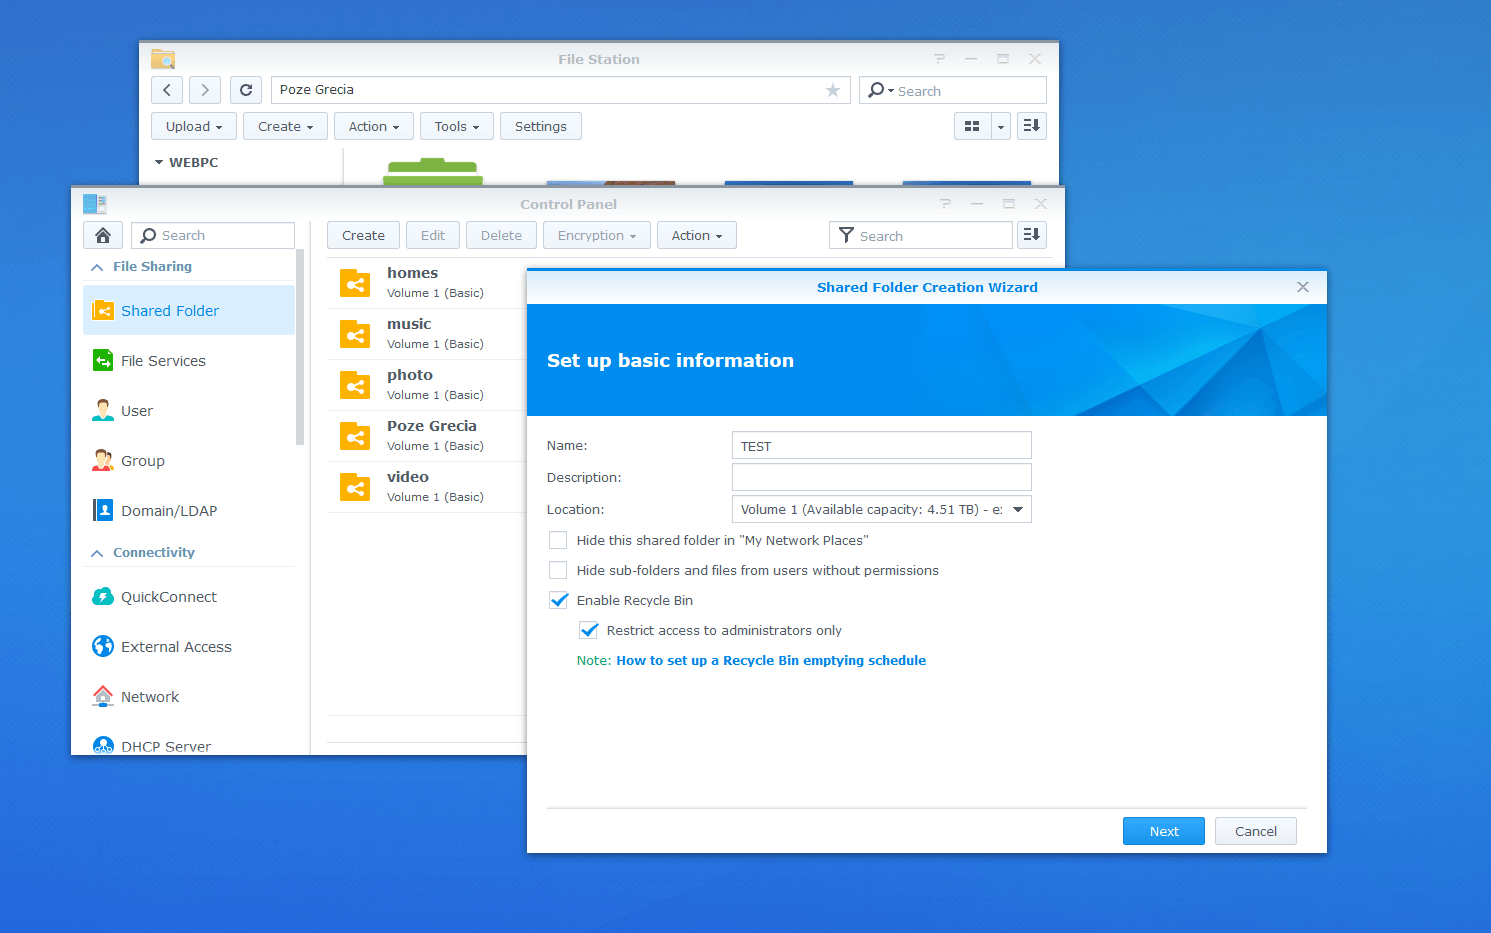This screenshot has width=1491, height=933.
Task: Open the Recycle Bin emptying schedule link
Action: pyautogui.click(x=770, y=660)
